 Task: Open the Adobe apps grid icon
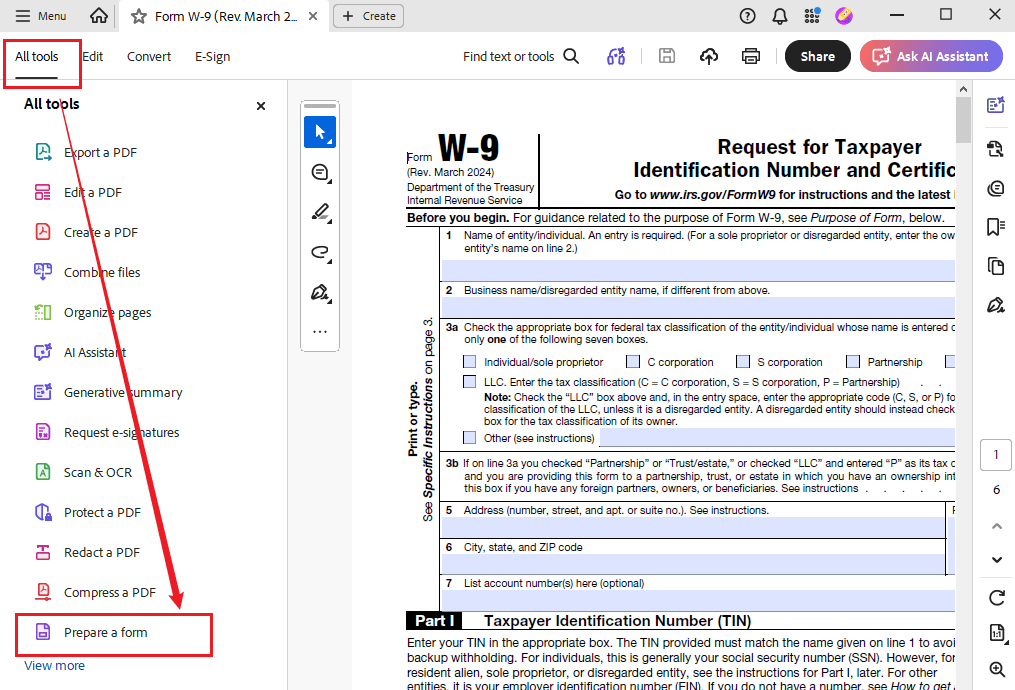coord(812,16)
